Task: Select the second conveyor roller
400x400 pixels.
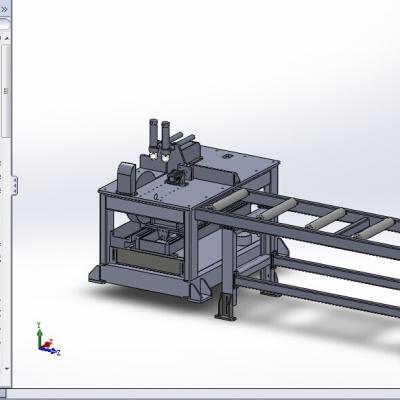Action: tap(278, 209)
